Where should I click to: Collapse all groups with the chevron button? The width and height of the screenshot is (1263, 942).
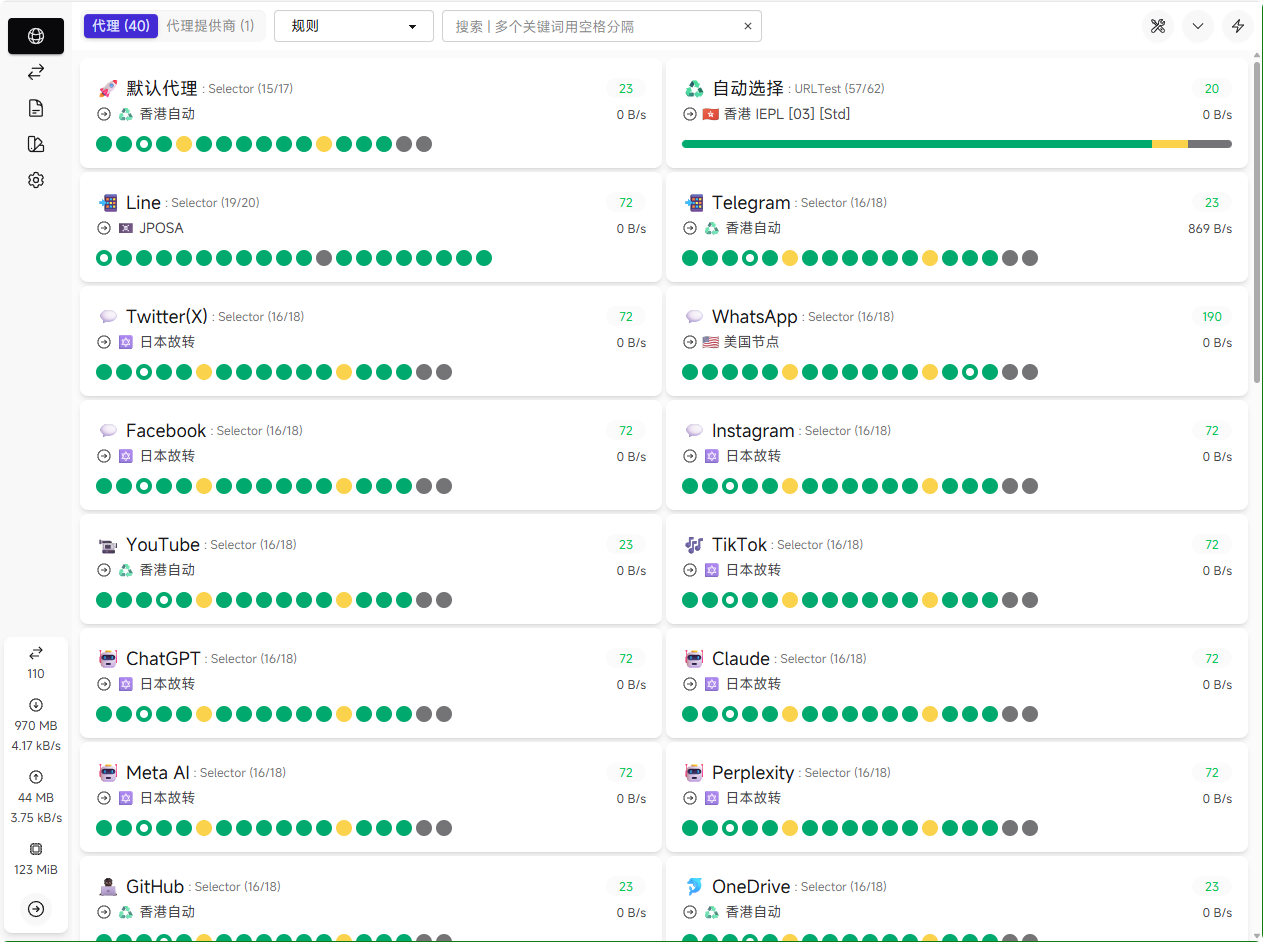coord(1198,26)
